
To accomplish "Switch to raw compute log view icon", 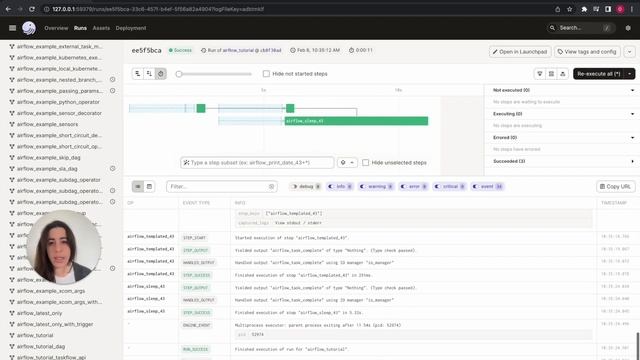I will coord(149,187).
